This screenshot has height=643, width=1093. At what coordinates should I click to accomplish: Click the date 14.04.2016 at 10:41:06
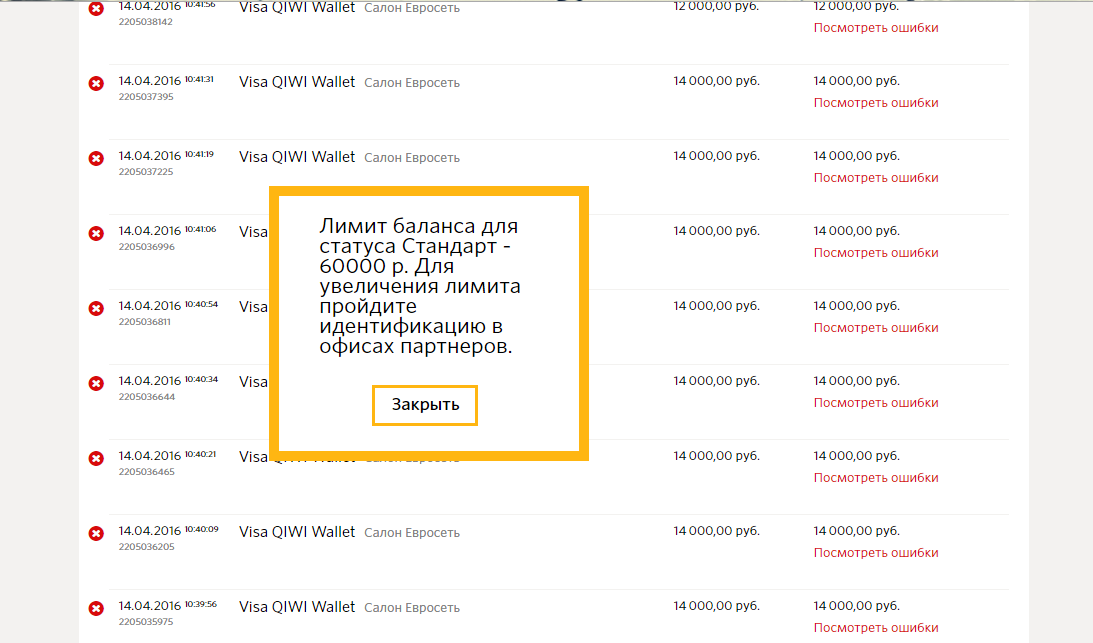pos(149,231)
